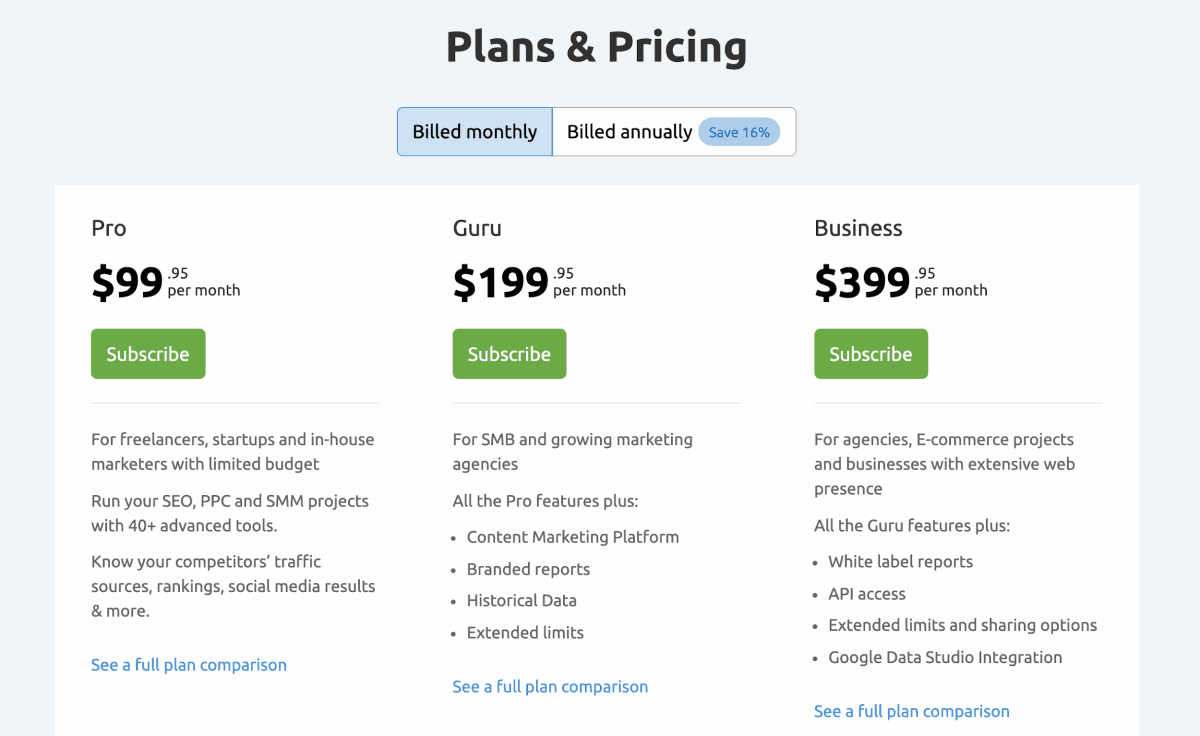Click the Plans & Pricing heading
The height and width of the screenshot is (736, 1200).
click(x=596, y=47)
